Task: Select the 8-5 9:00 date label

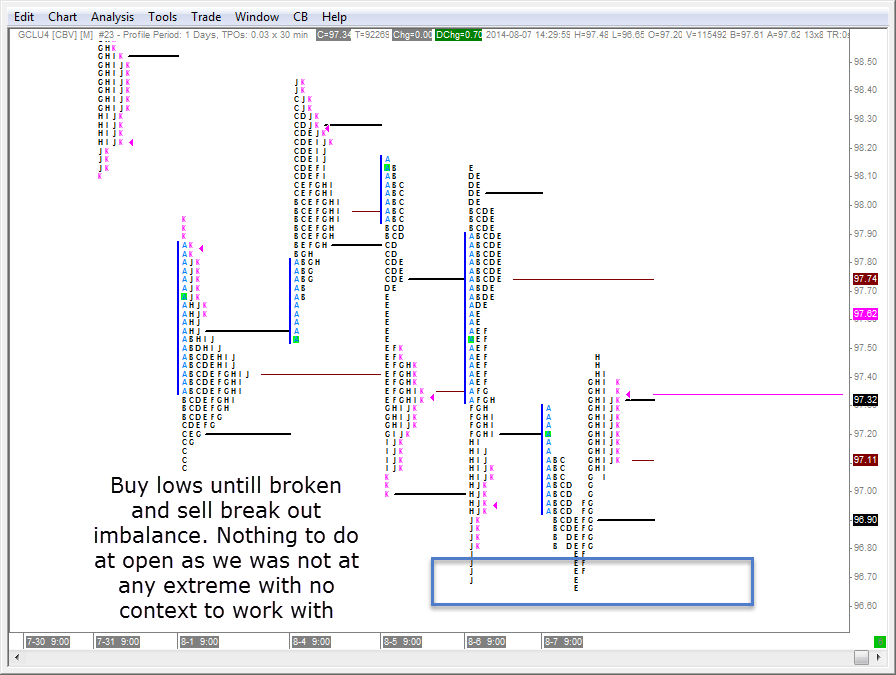Action: pos(402,641)
